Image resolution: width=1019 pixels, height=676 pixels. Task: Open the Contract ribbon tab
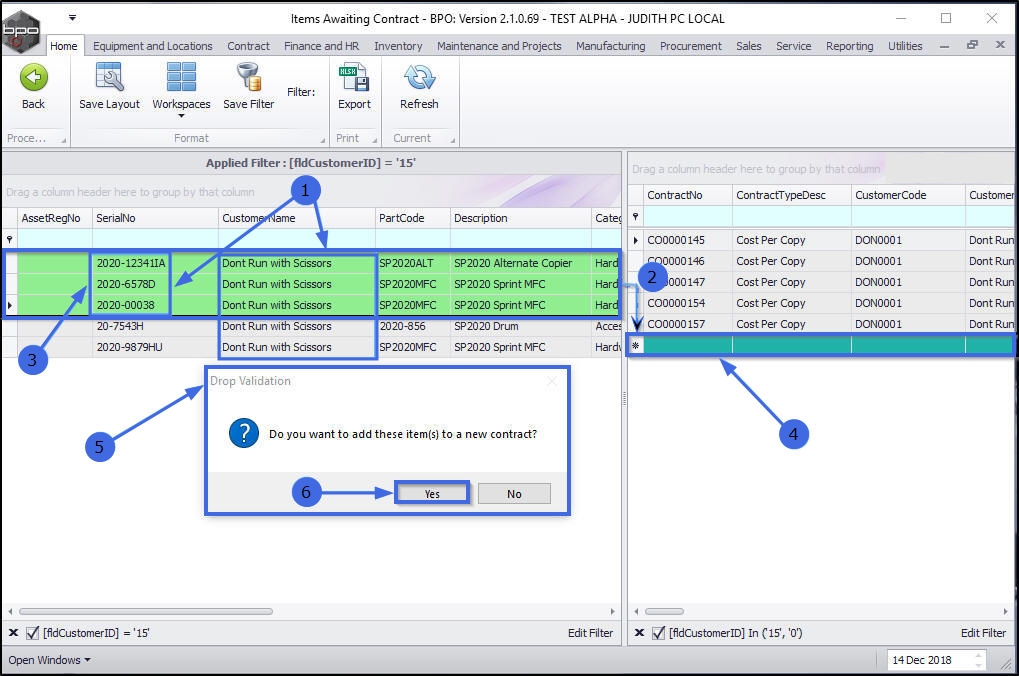248,46
